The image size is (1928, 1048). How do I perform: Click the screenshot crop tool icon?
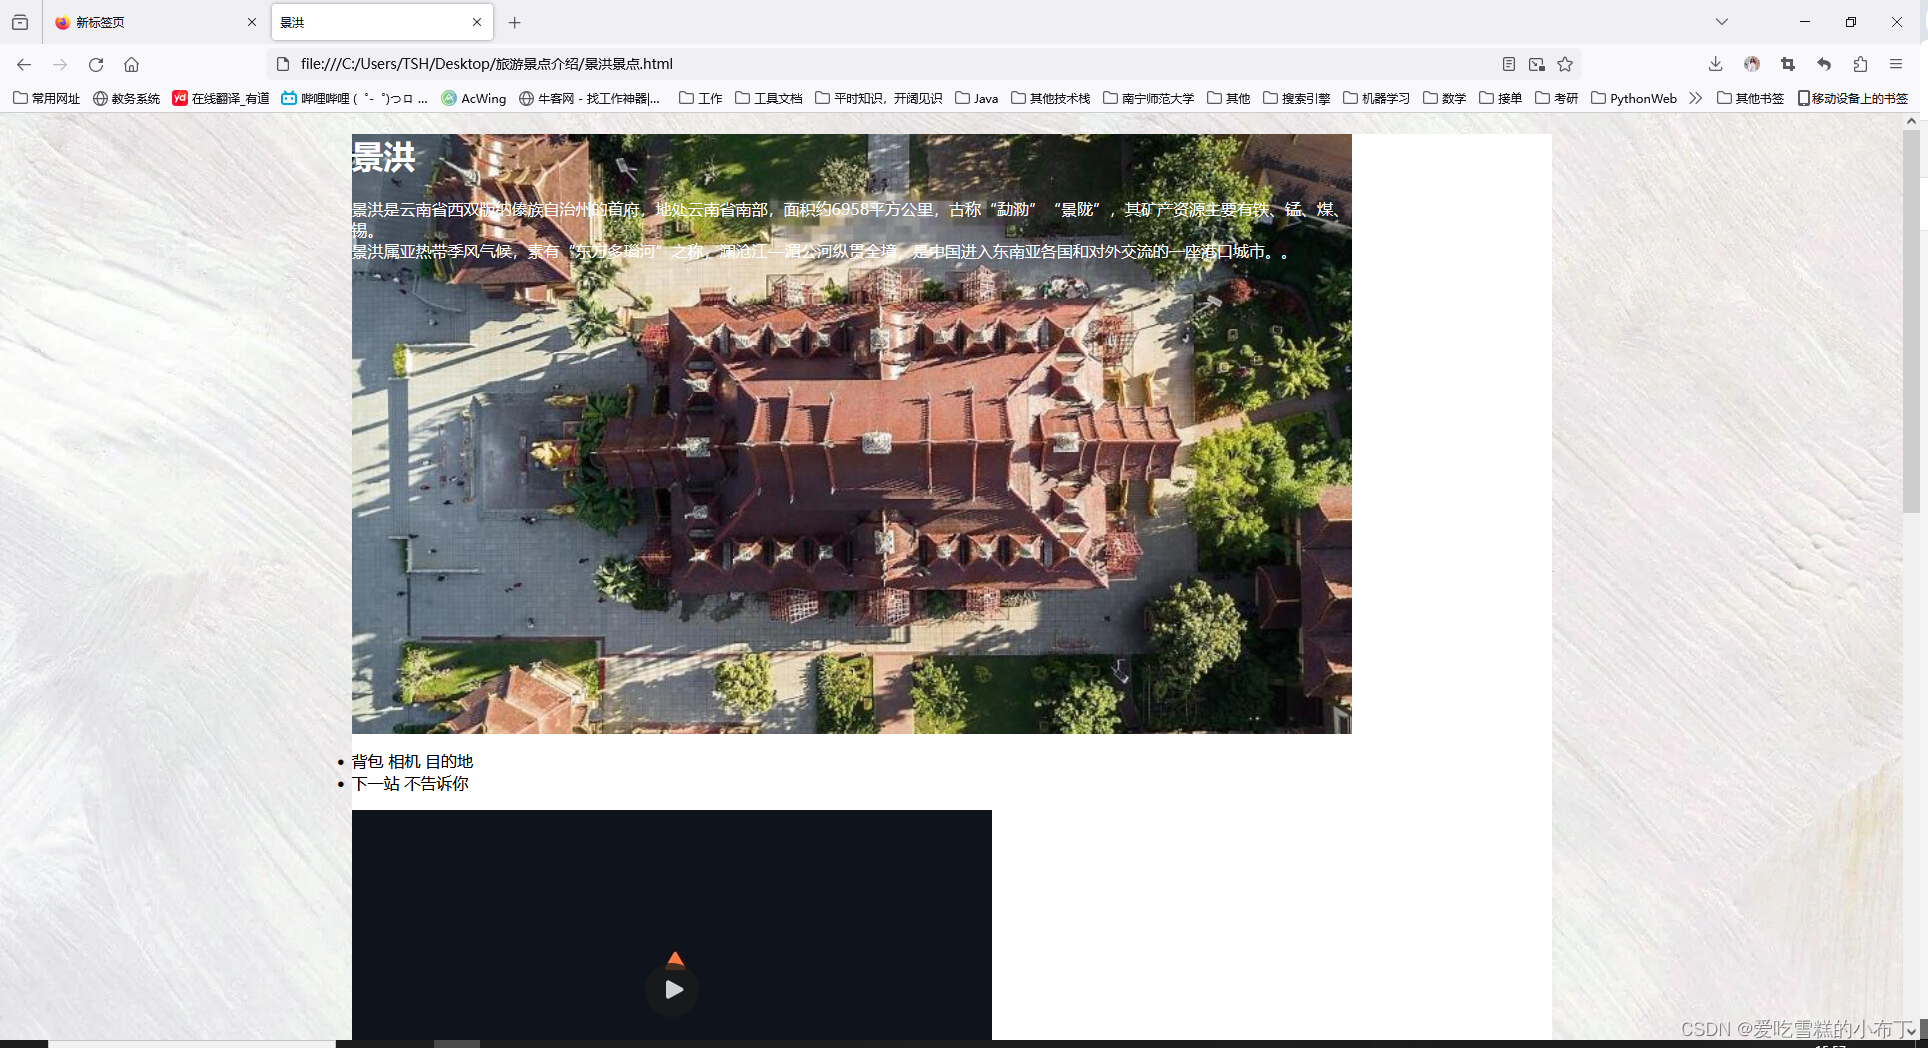[1788, 64]
